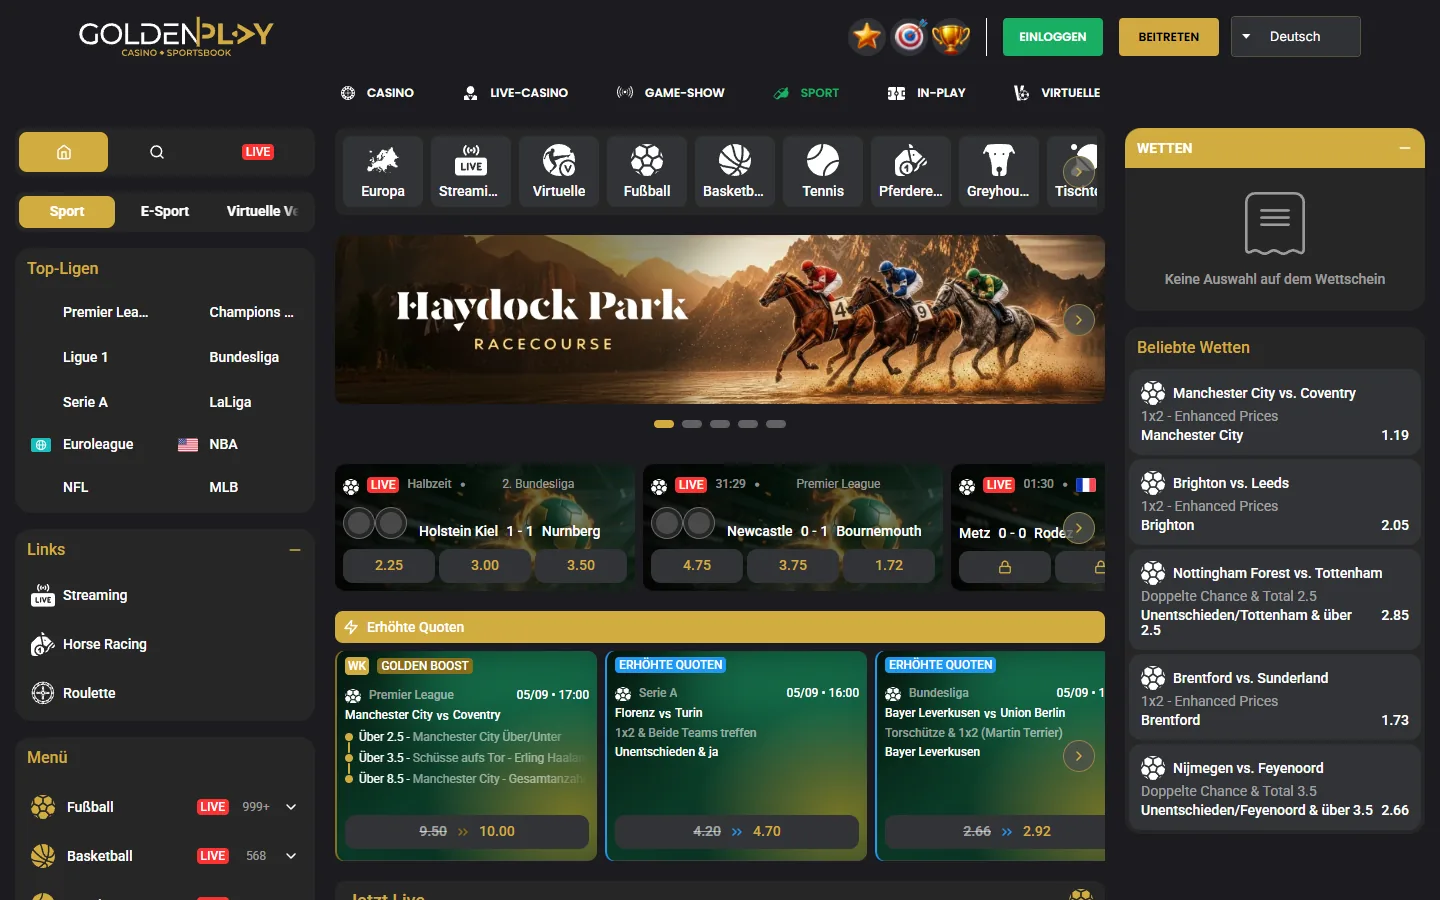Viewport: 1440px width, 900px height.
Task: Click the betslip receipt icon
Action: point(1275,223)
